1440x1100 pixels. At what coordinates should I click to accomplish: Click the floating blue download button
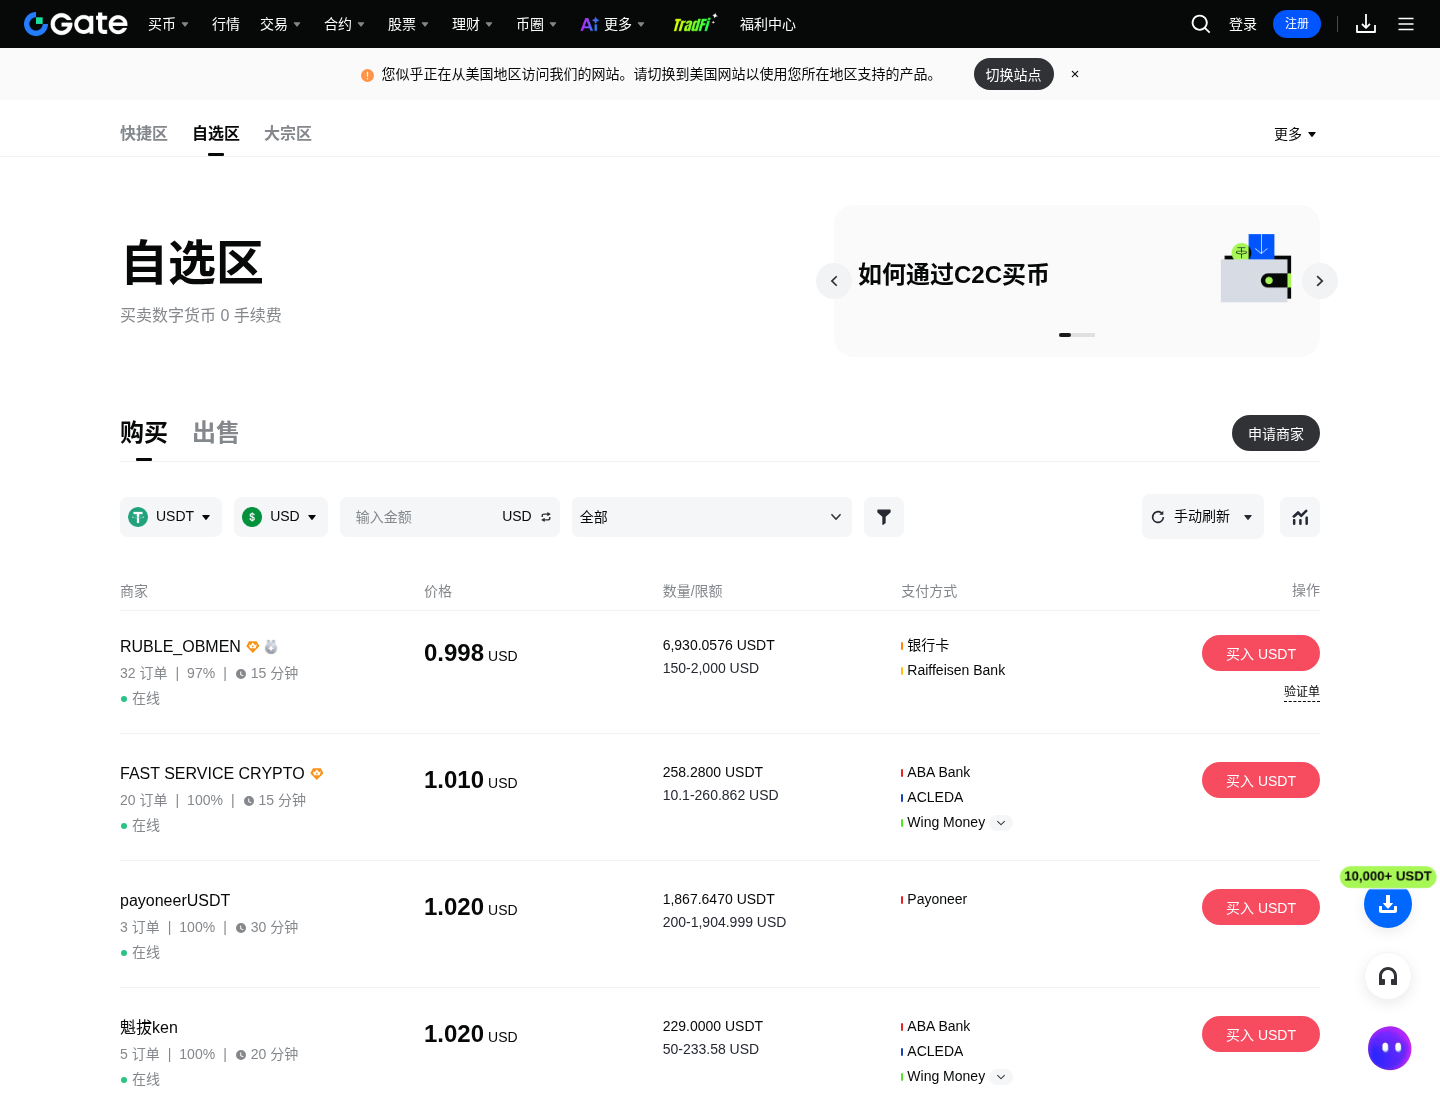(1388, 904)
